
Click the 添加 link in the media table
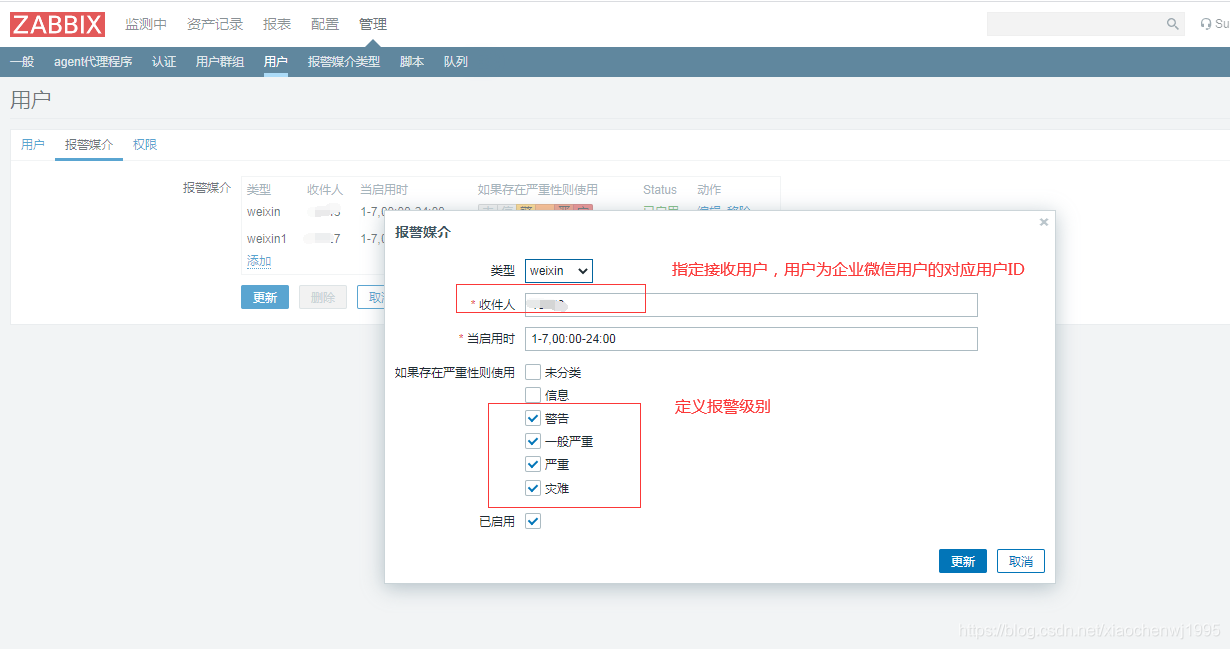coord(259,261)
